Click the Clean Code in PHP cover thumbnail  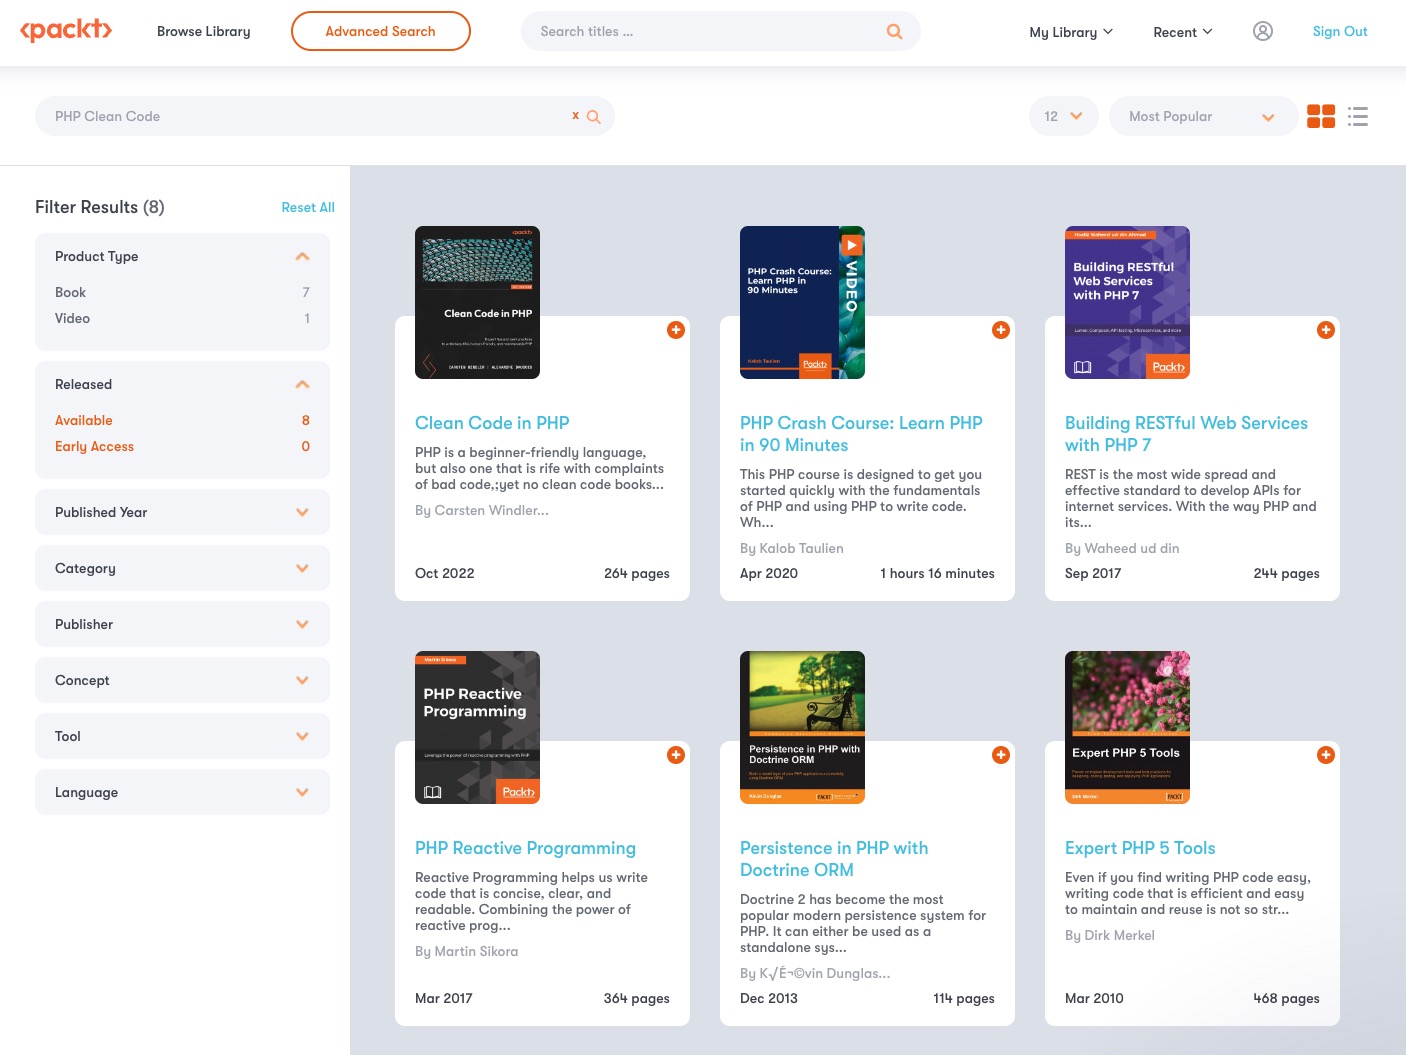[477, 302]
